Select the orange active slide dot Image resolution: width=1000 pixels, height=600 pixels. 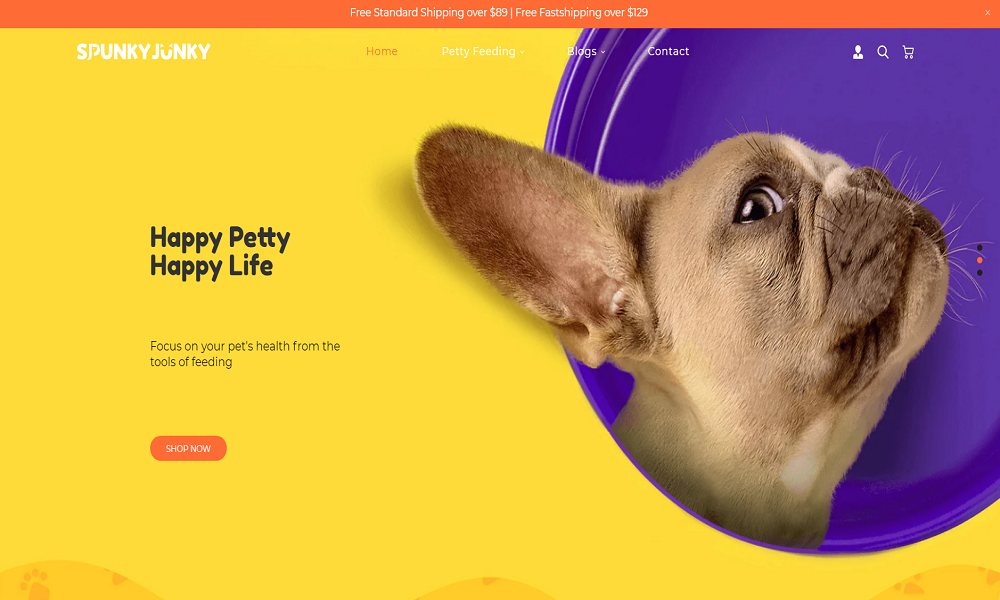[x=980, y=260]
